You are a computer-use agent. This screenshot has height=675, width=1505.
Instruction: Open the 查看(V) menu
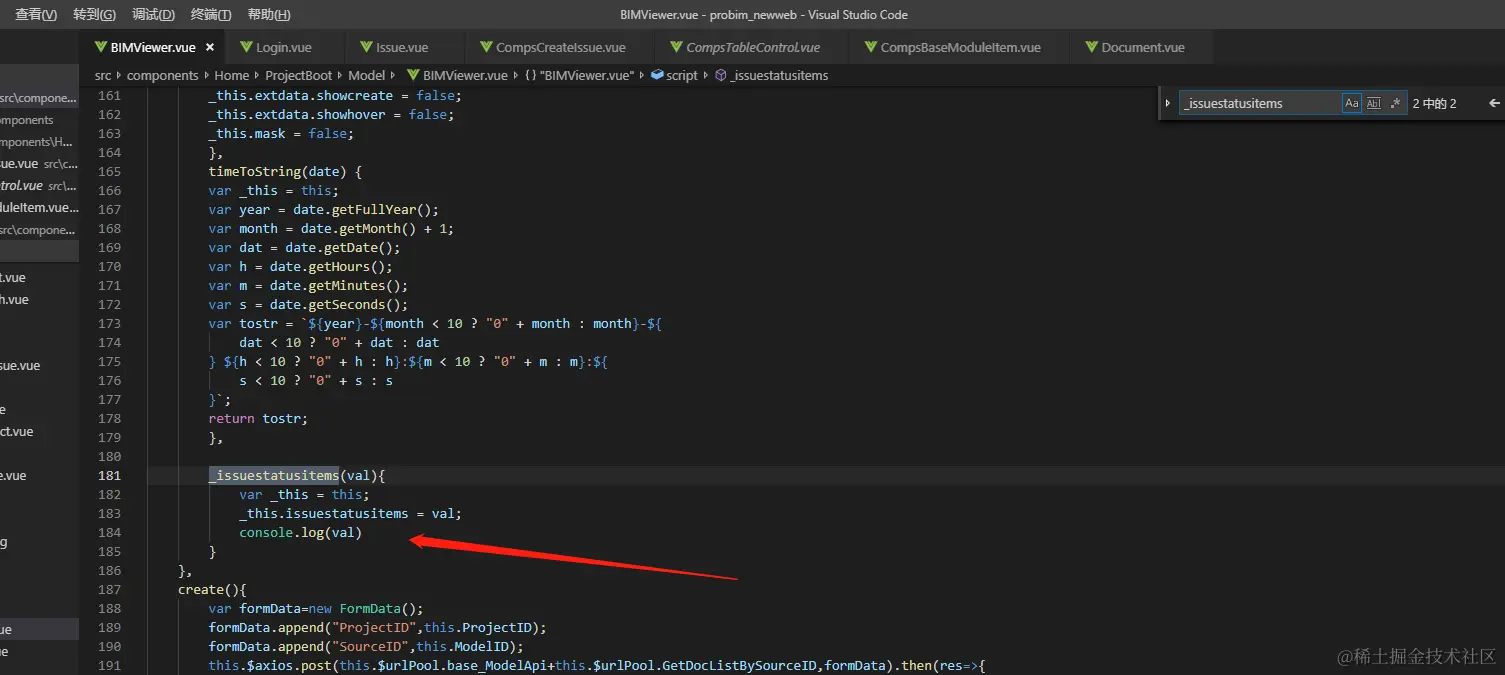(x=36, y=14)
